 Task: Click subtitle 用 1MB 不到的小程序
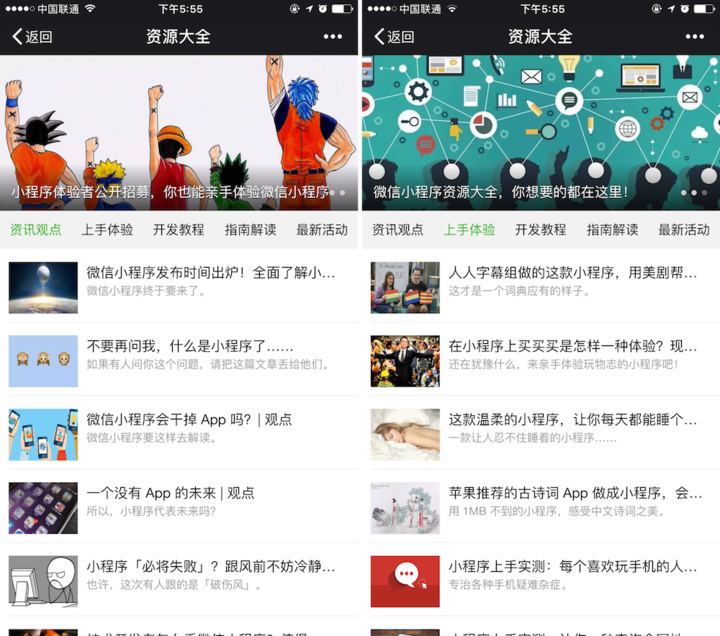point(557,512)
